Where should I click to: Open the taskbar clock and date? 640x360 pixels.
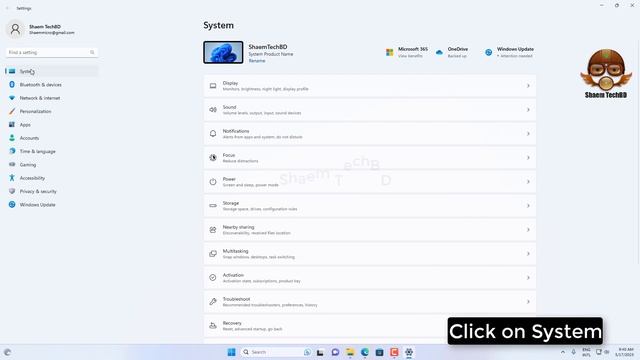[x=624, y=352]
